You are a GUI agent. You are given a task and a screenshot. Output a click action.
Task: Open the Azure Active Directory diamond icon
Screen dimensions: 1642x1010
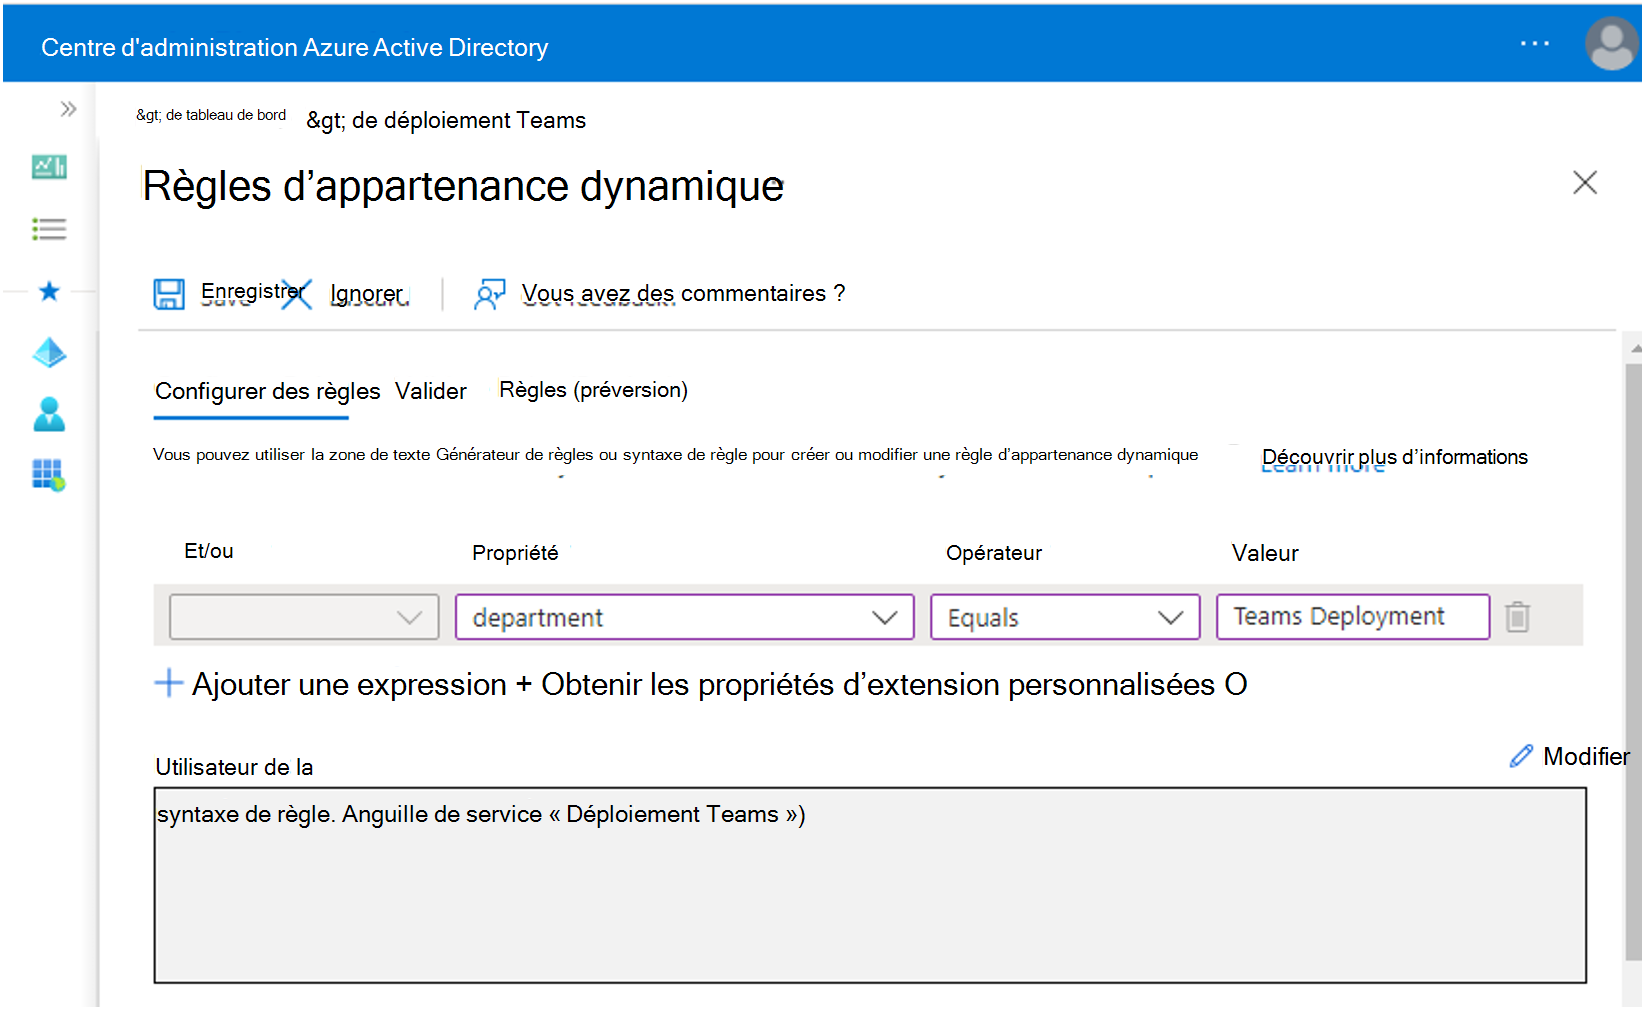(x=49, y=353)
